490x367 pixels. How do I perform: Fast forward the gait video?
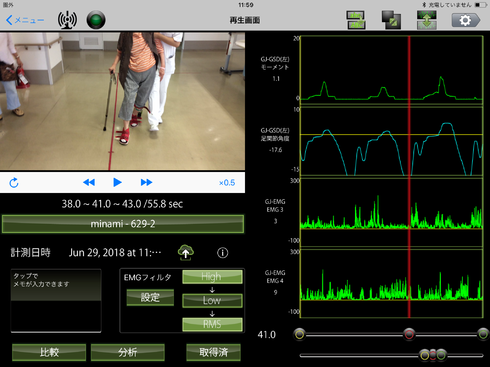(146, 182)
